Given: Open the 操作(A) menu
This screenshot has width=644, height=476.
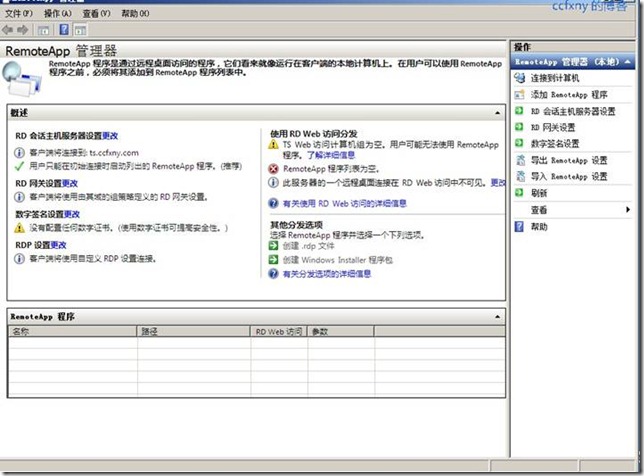Looking at the screenshot, I should click(x=58, y=14).
